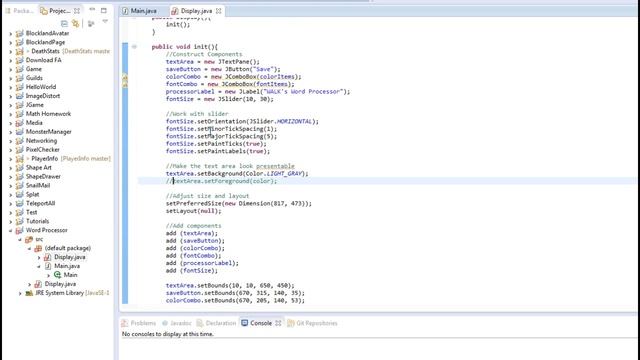Open the Git Repositories view tab
Viewport: 640px width, 360px height.
point(312,323)
